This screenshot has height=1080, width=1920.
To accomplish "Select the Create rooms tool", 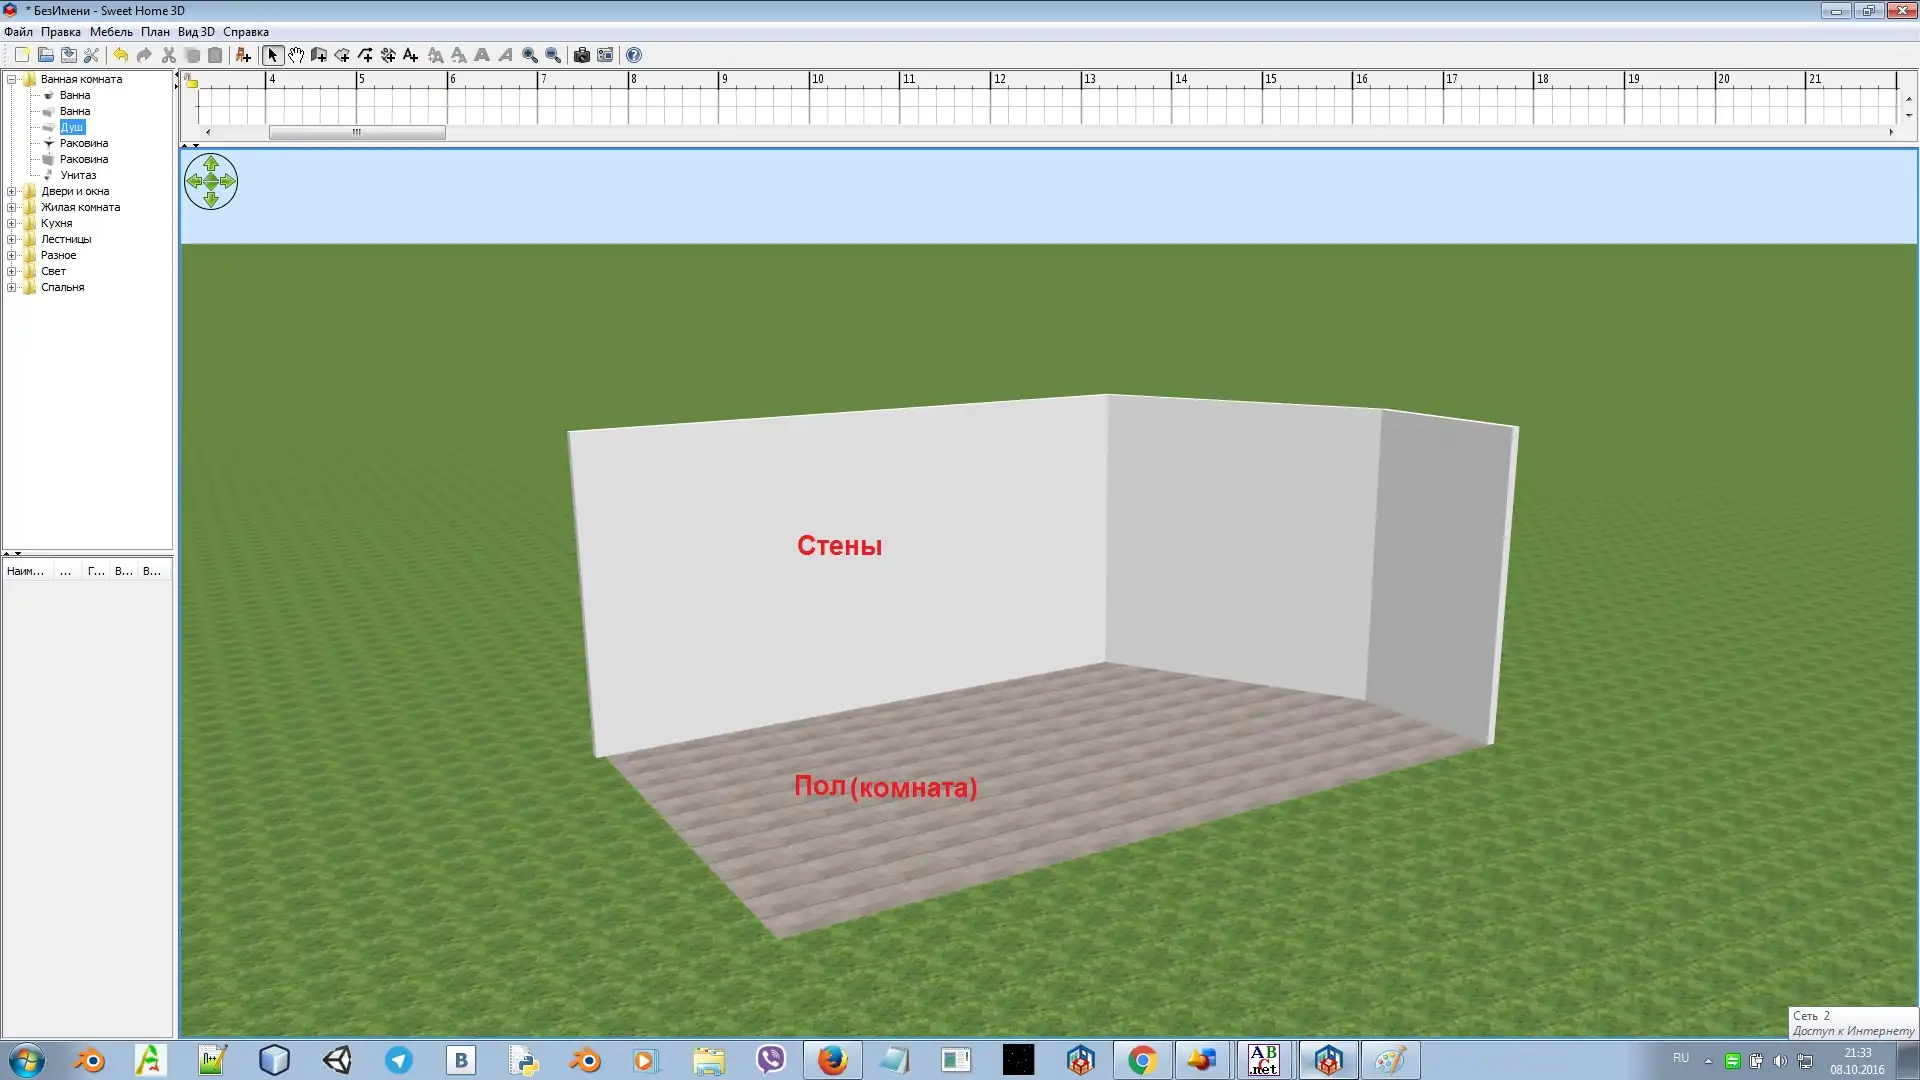I will [342, 55].
